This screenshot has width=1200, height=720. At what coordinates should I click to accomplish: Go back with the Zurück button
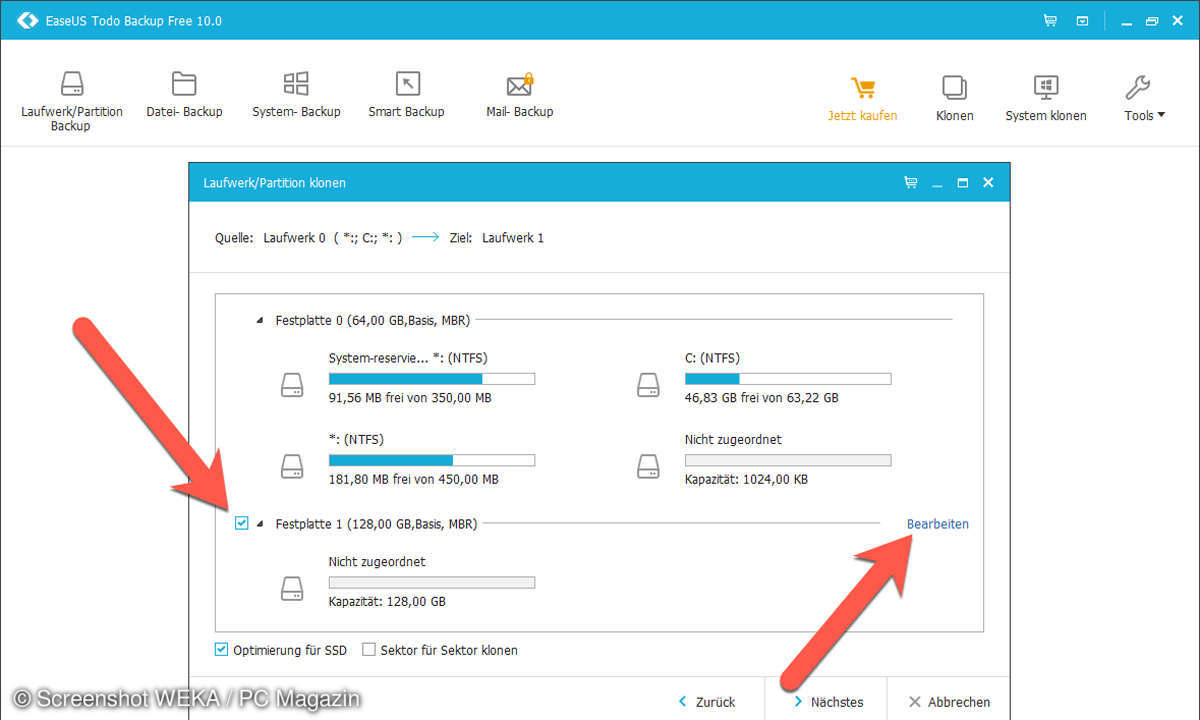[x=708, y=702]
